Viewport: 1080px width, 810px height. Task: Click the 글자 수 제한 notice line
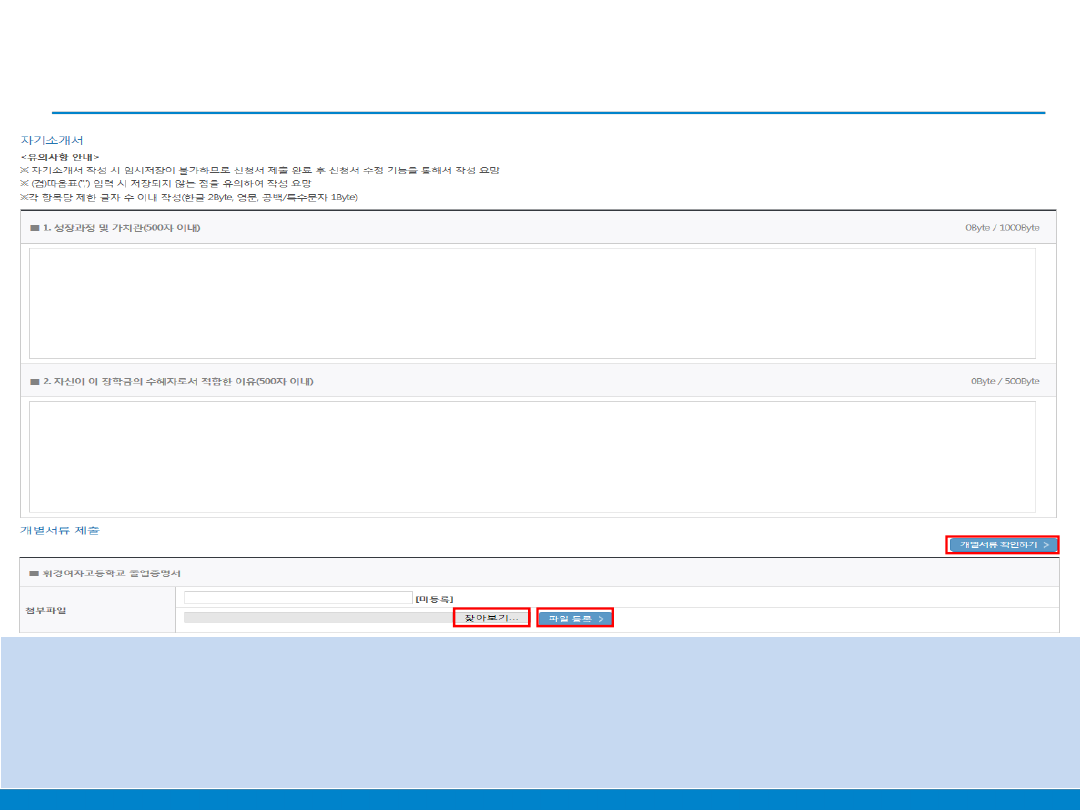189,198
